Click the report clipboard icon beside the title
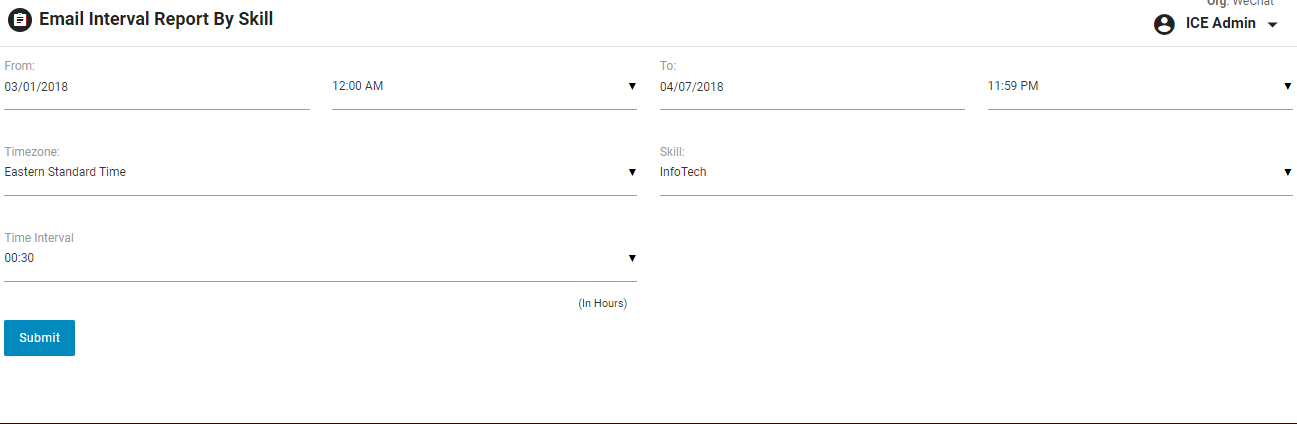 pyautogui.click(x=20, y=20)
